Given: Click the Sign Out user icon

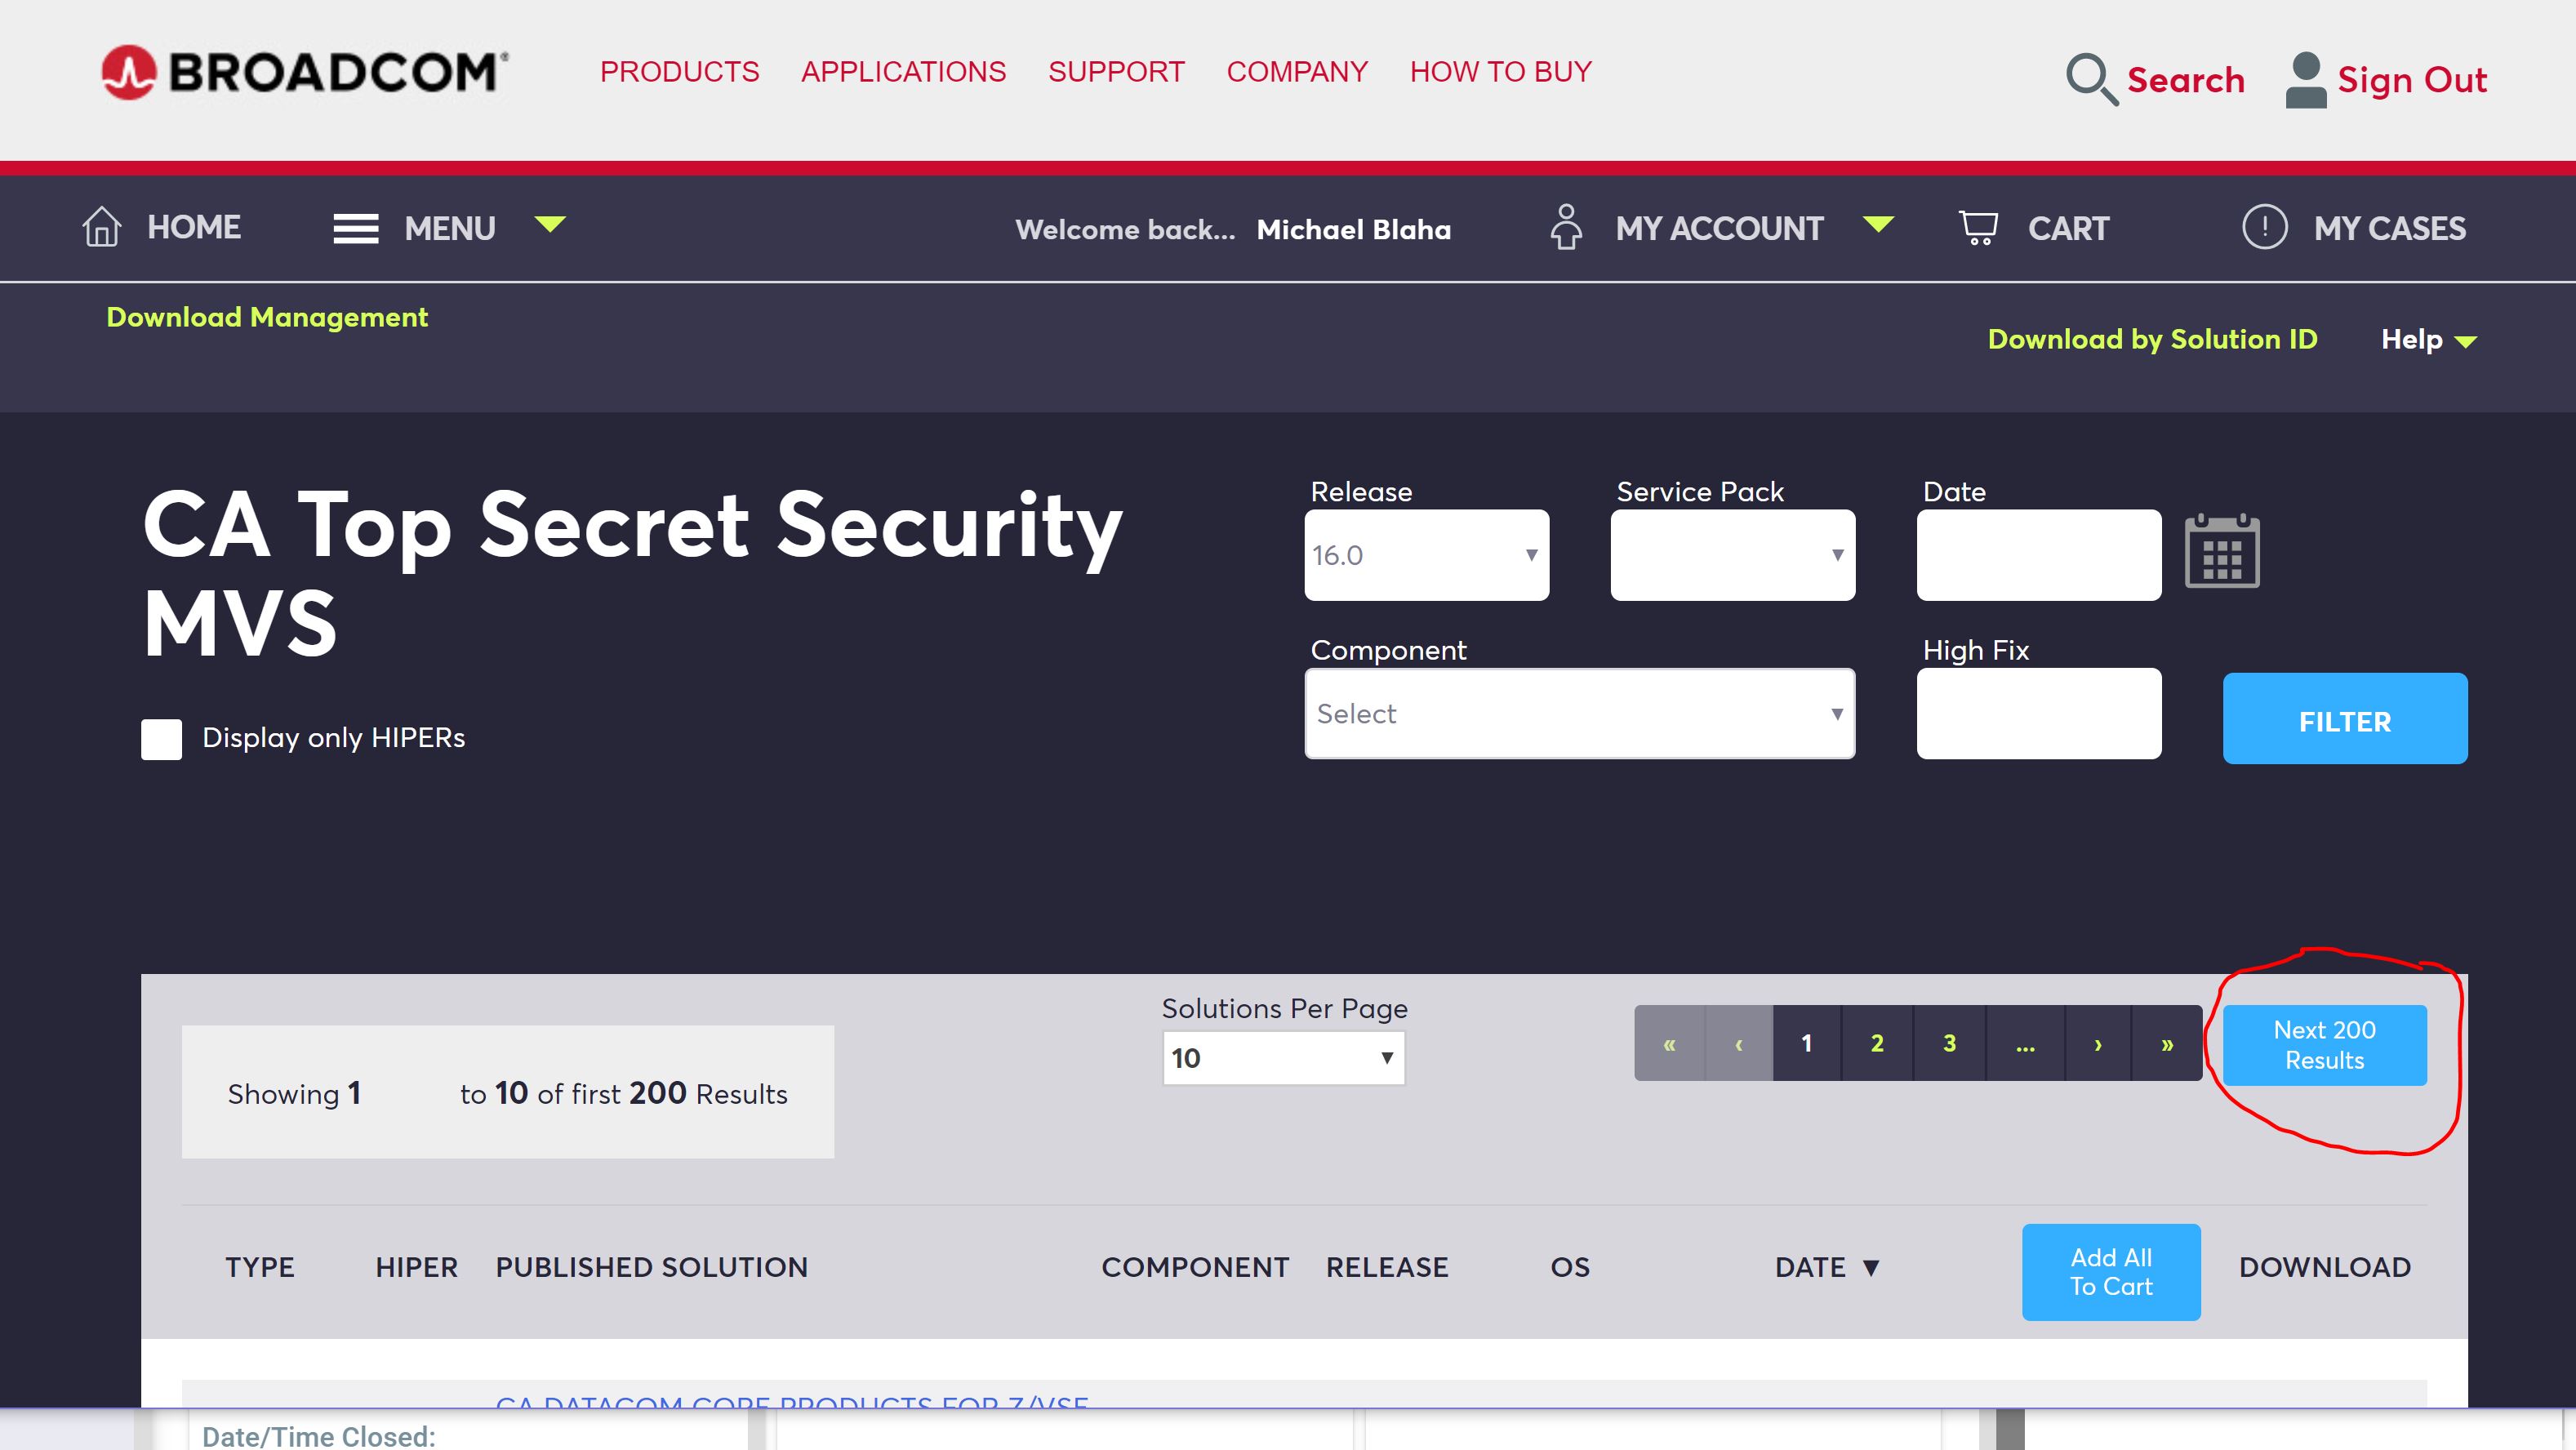Looking at the screenshot, I should coord(2305,79).
